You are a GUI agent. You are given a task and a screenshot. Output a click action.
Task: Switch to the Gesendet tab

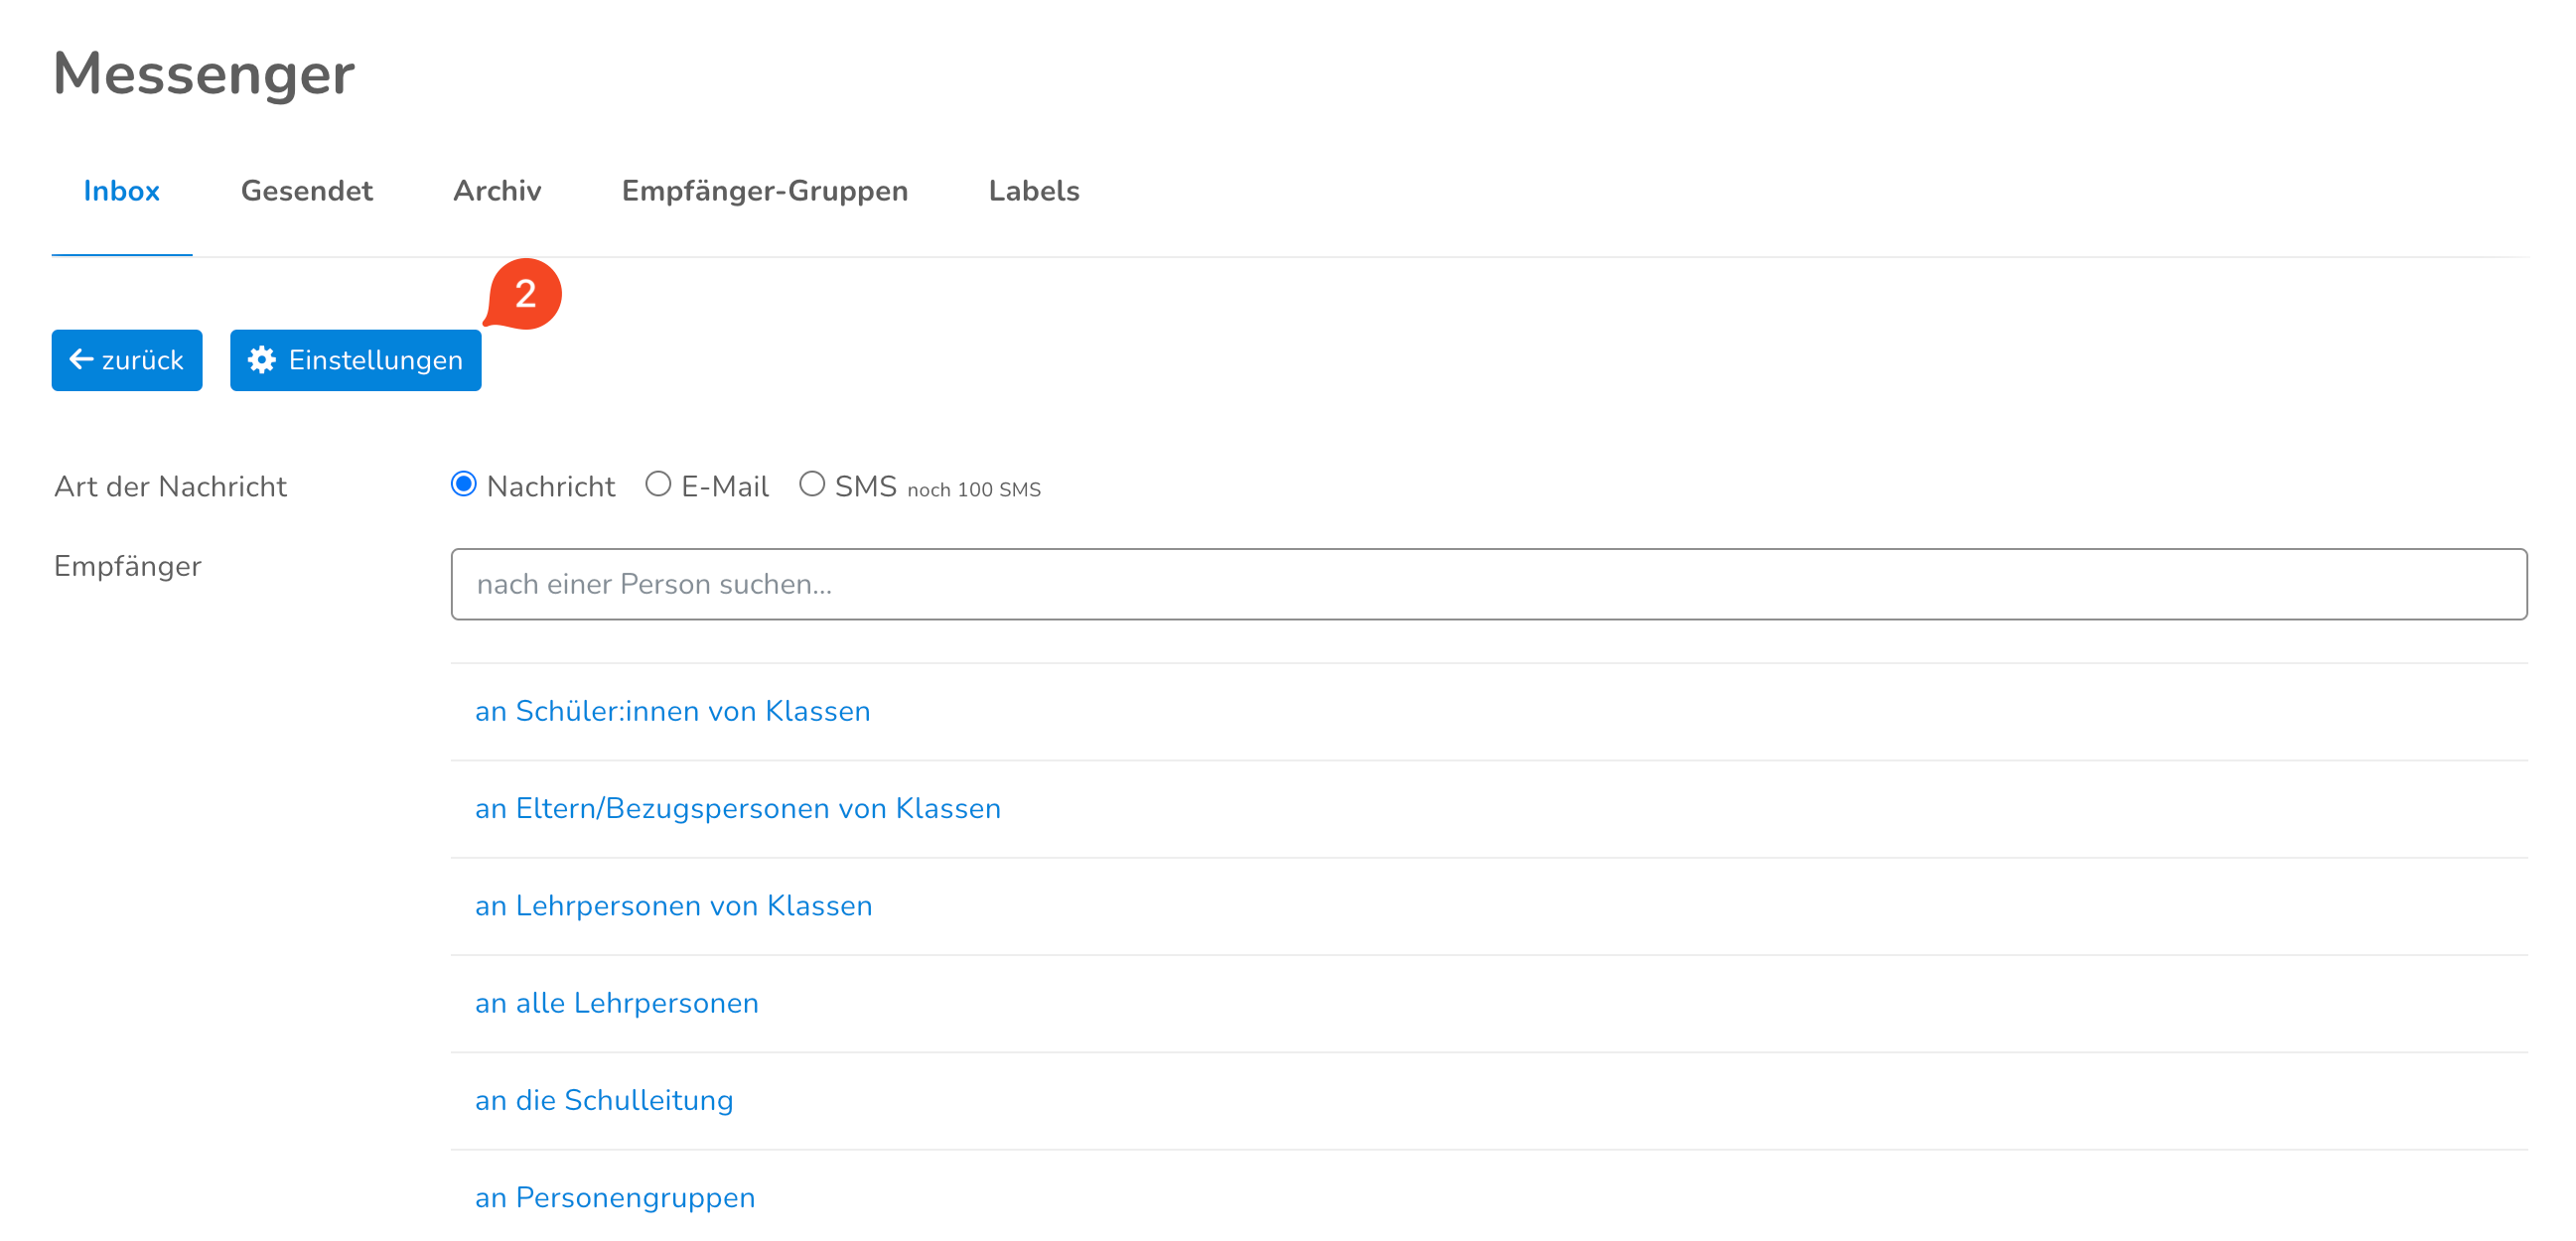(x=306, y=191)
